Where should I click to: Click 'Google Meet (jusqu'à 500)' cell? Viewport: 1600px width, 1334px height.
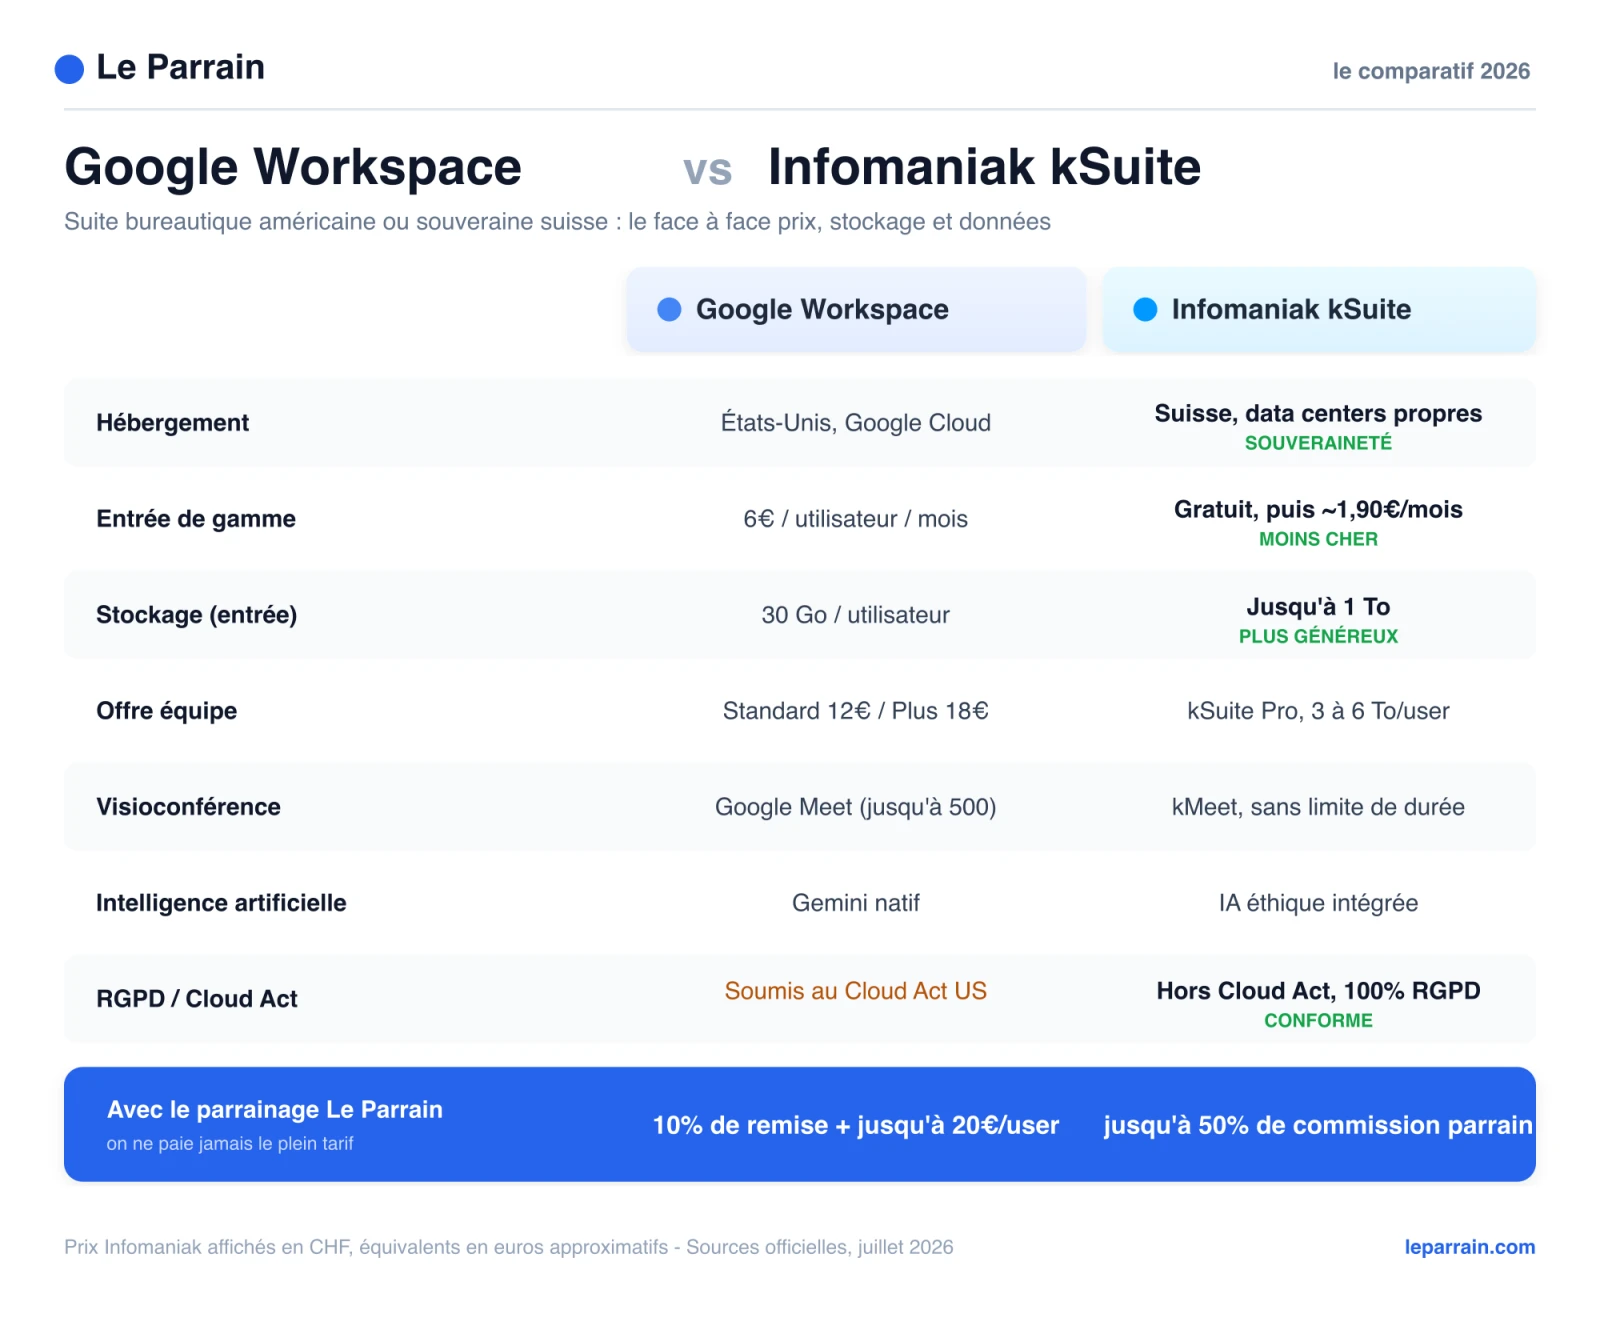856,807
